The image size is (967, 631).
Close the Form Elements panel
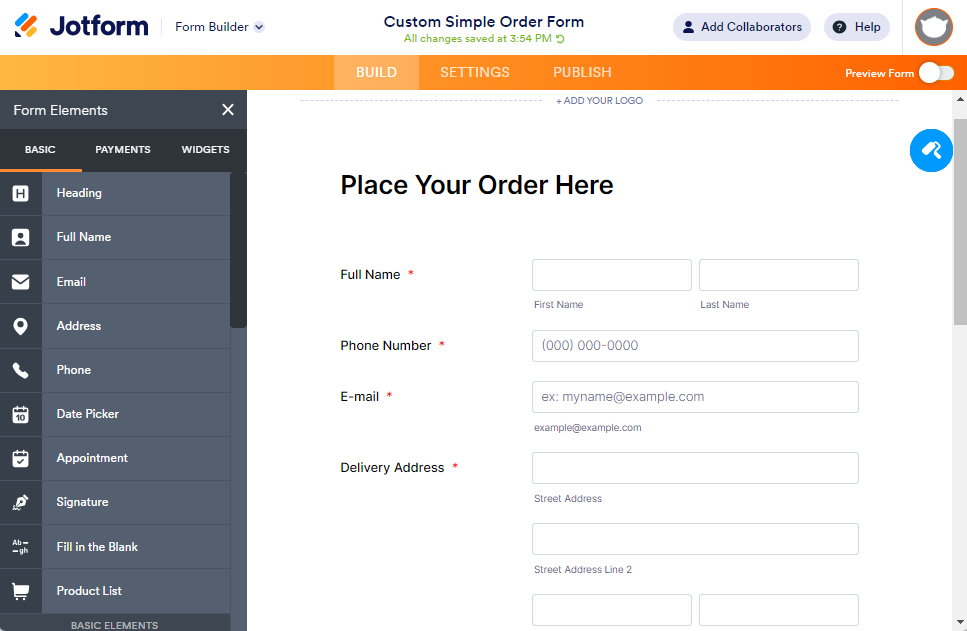(x=228, y=110)
